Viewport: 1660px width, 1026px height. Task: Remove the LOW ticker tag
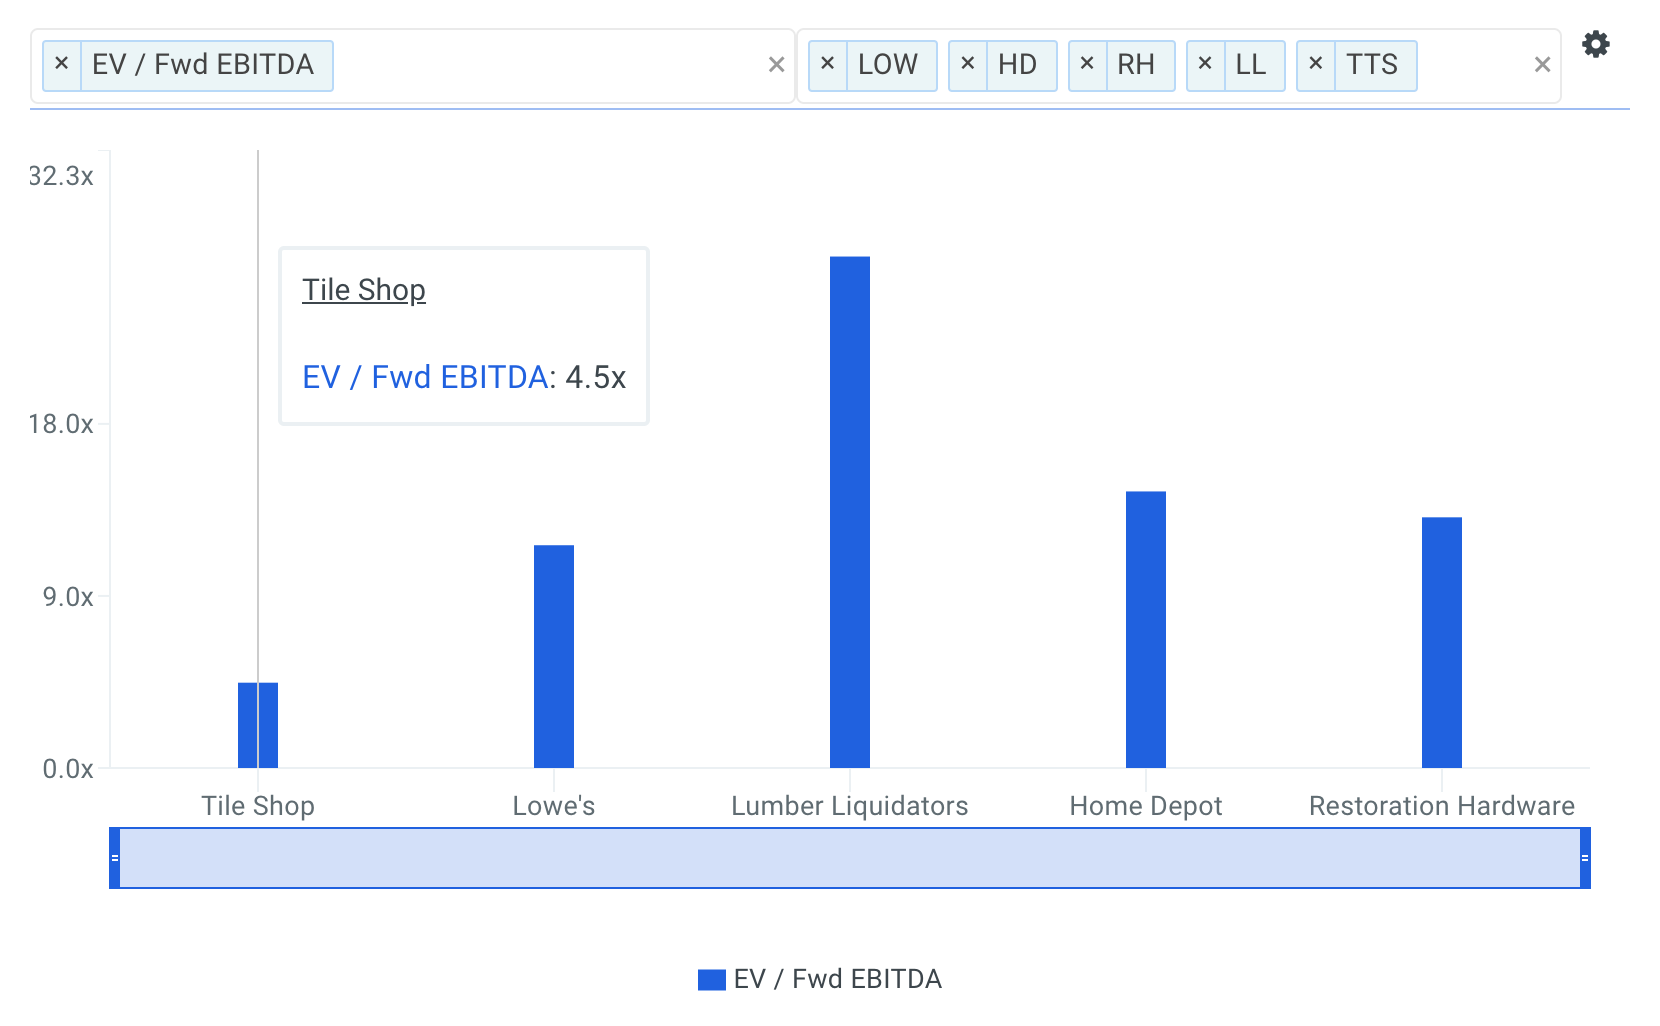(x=828, y=65)
